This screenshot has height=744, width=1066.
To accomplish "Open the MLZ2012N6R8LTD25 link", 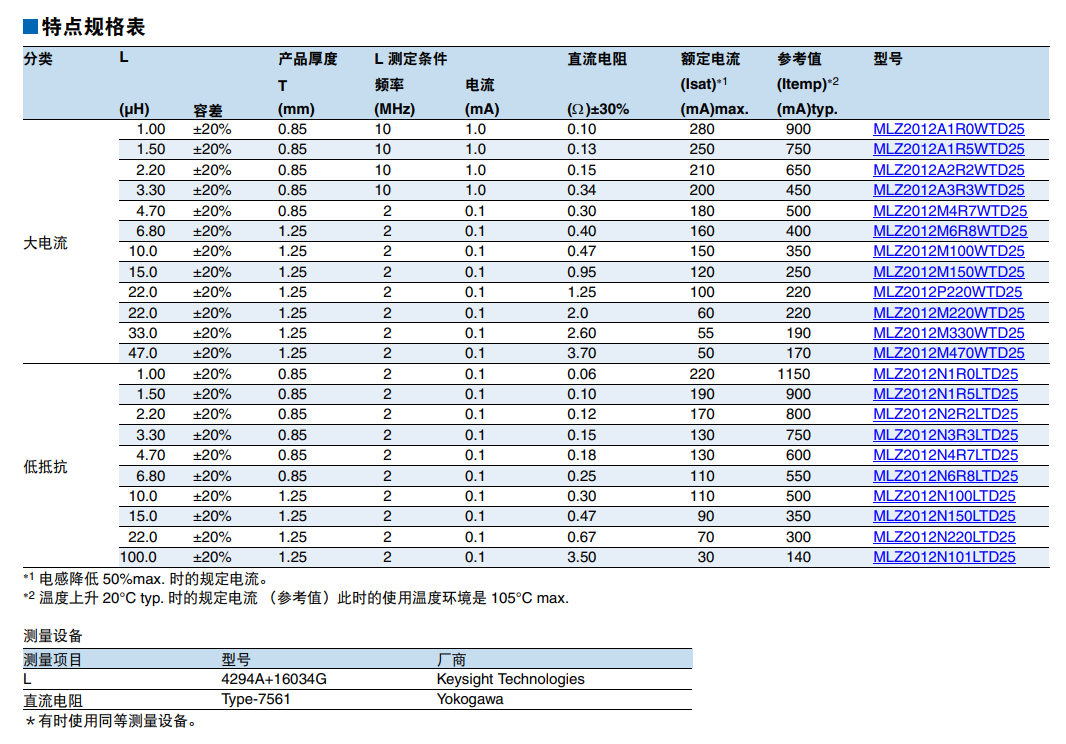I will click(946, 476).
